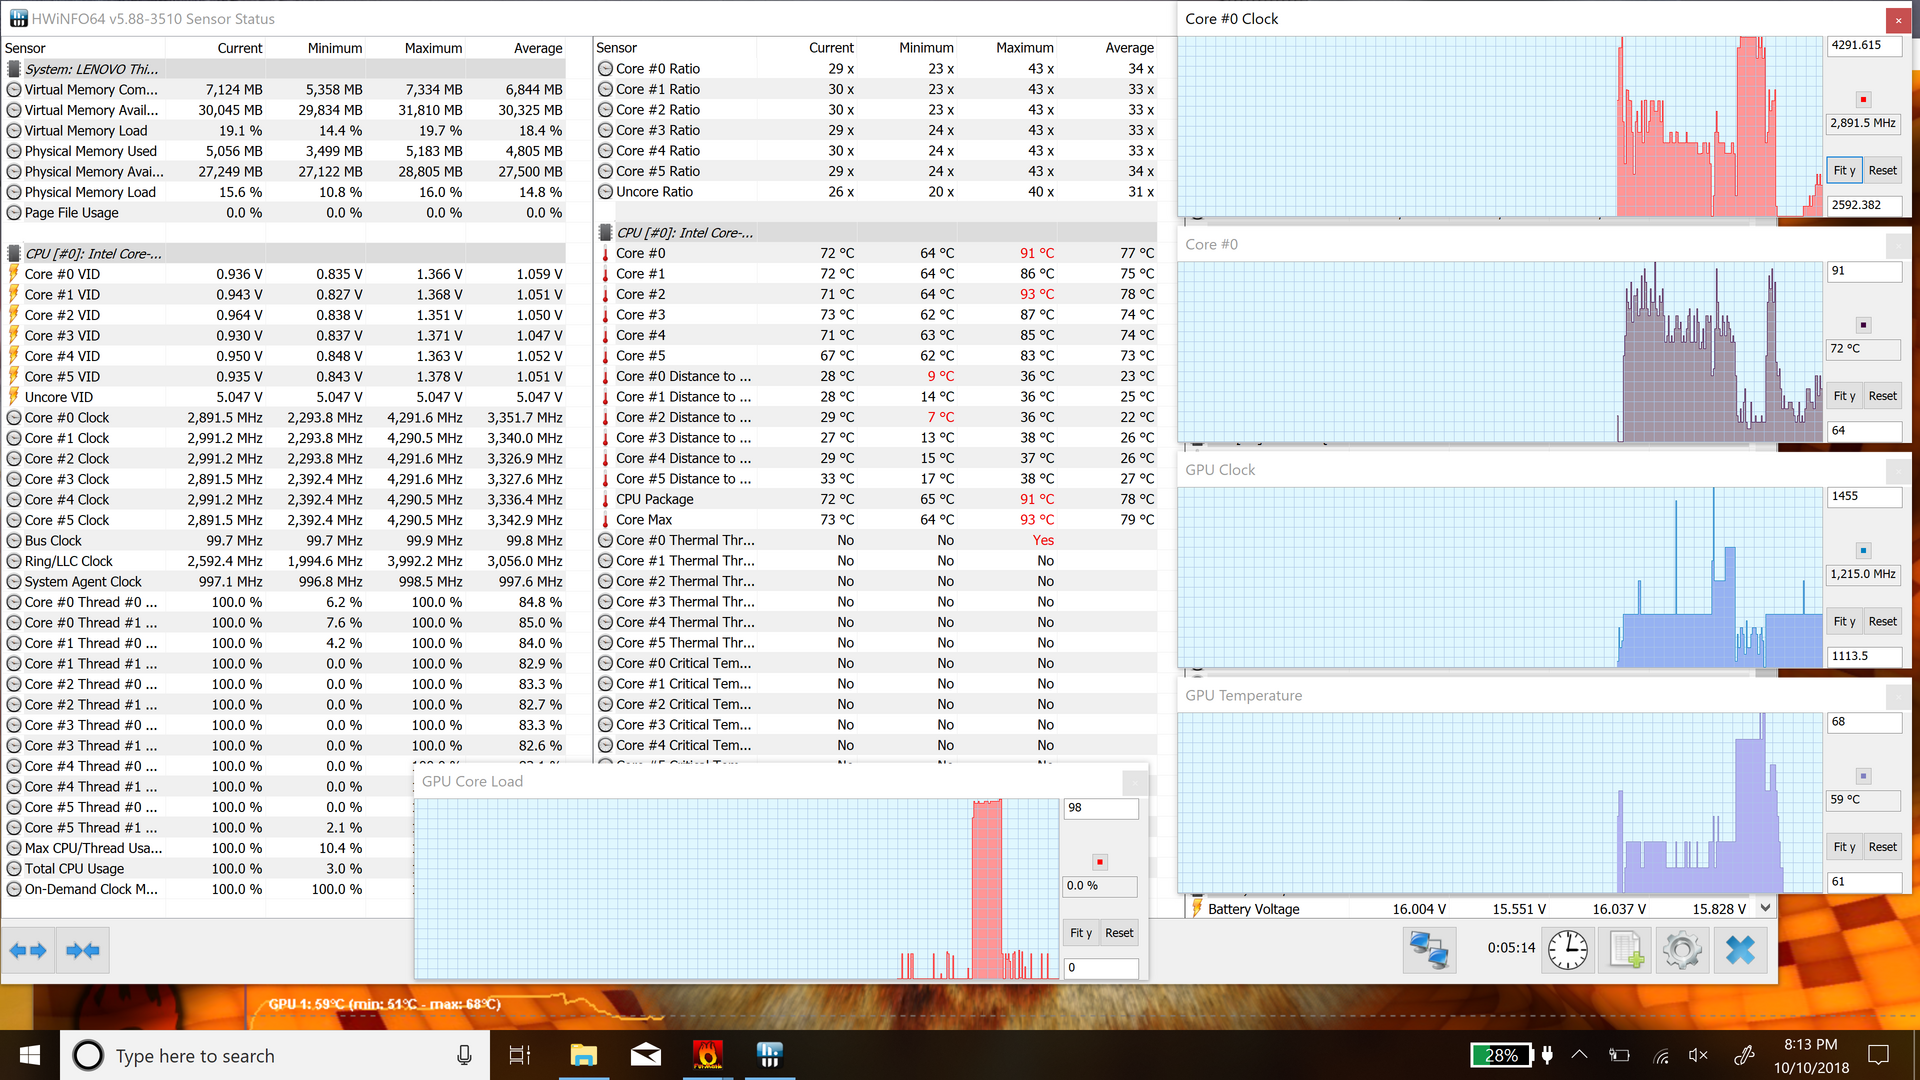This screenshot has width=1920, height=1080.
Task: Reset the elapsed time clock icon
Action: [1567, 950]
